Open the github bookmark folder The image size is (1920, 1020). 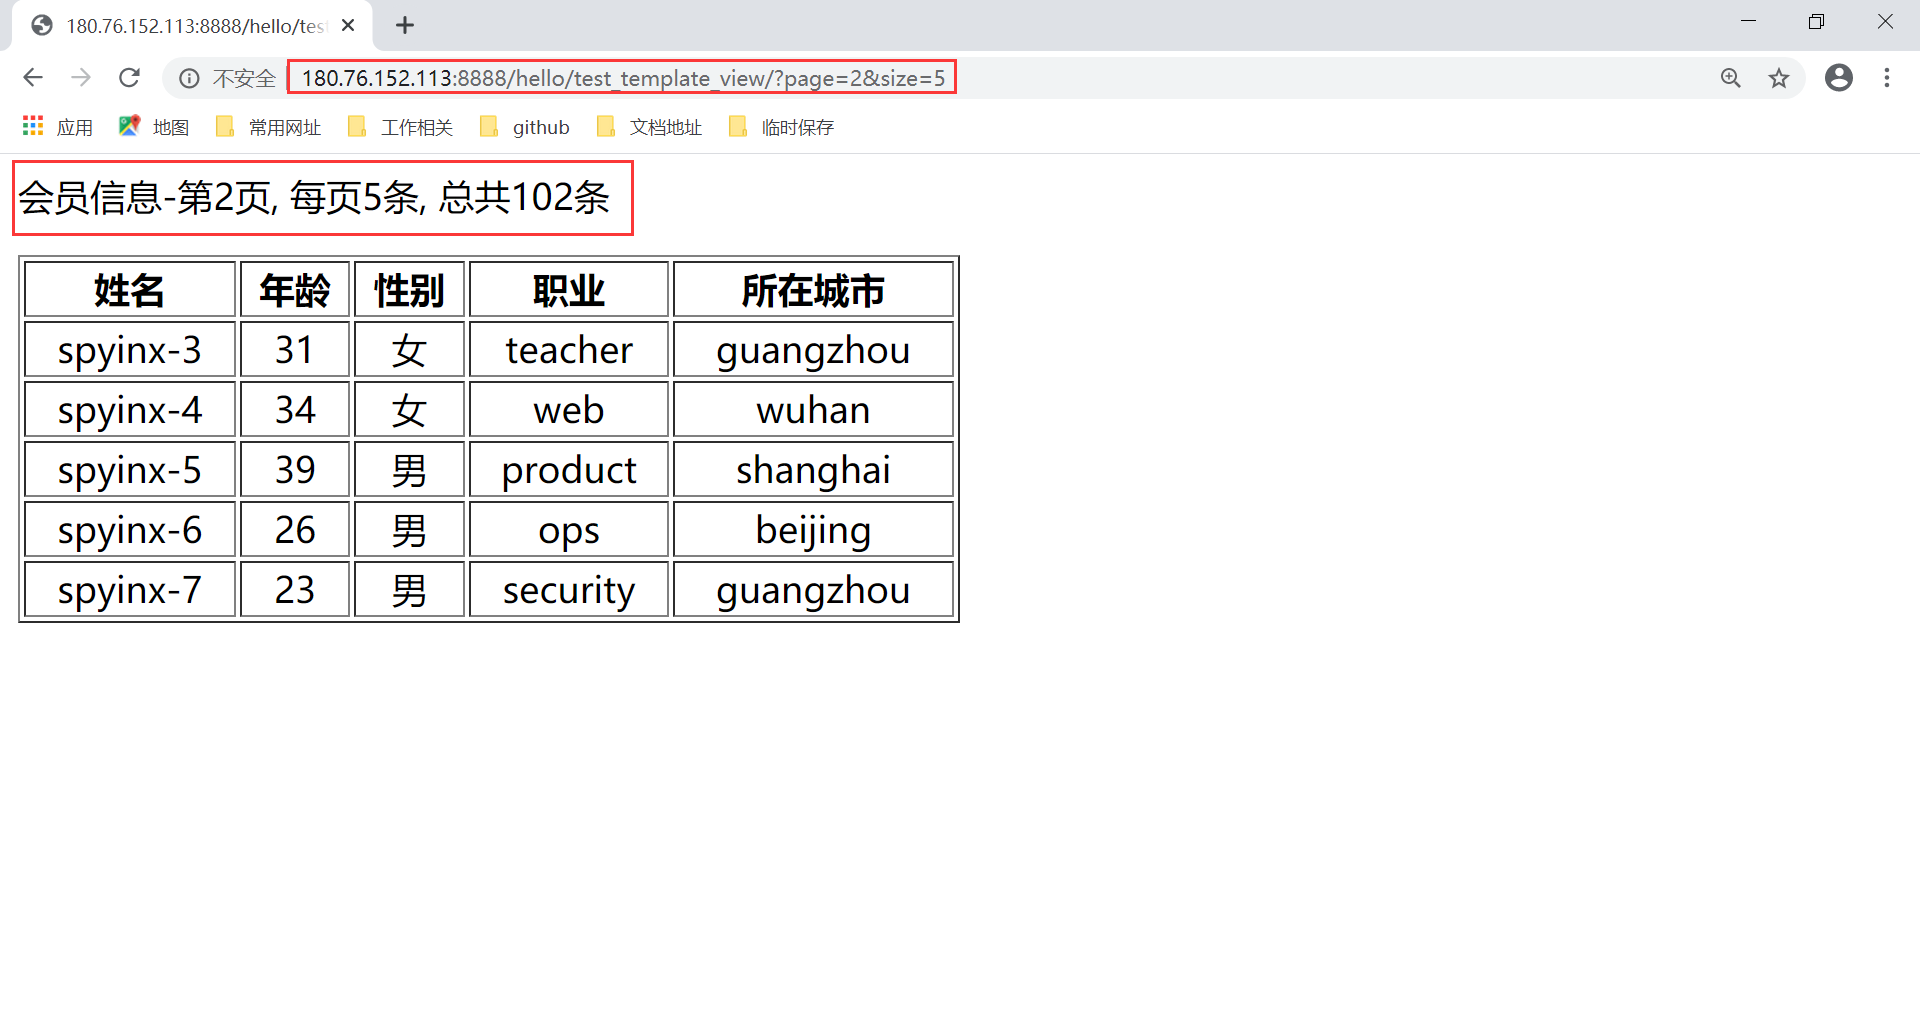click(x=525, y=127)
